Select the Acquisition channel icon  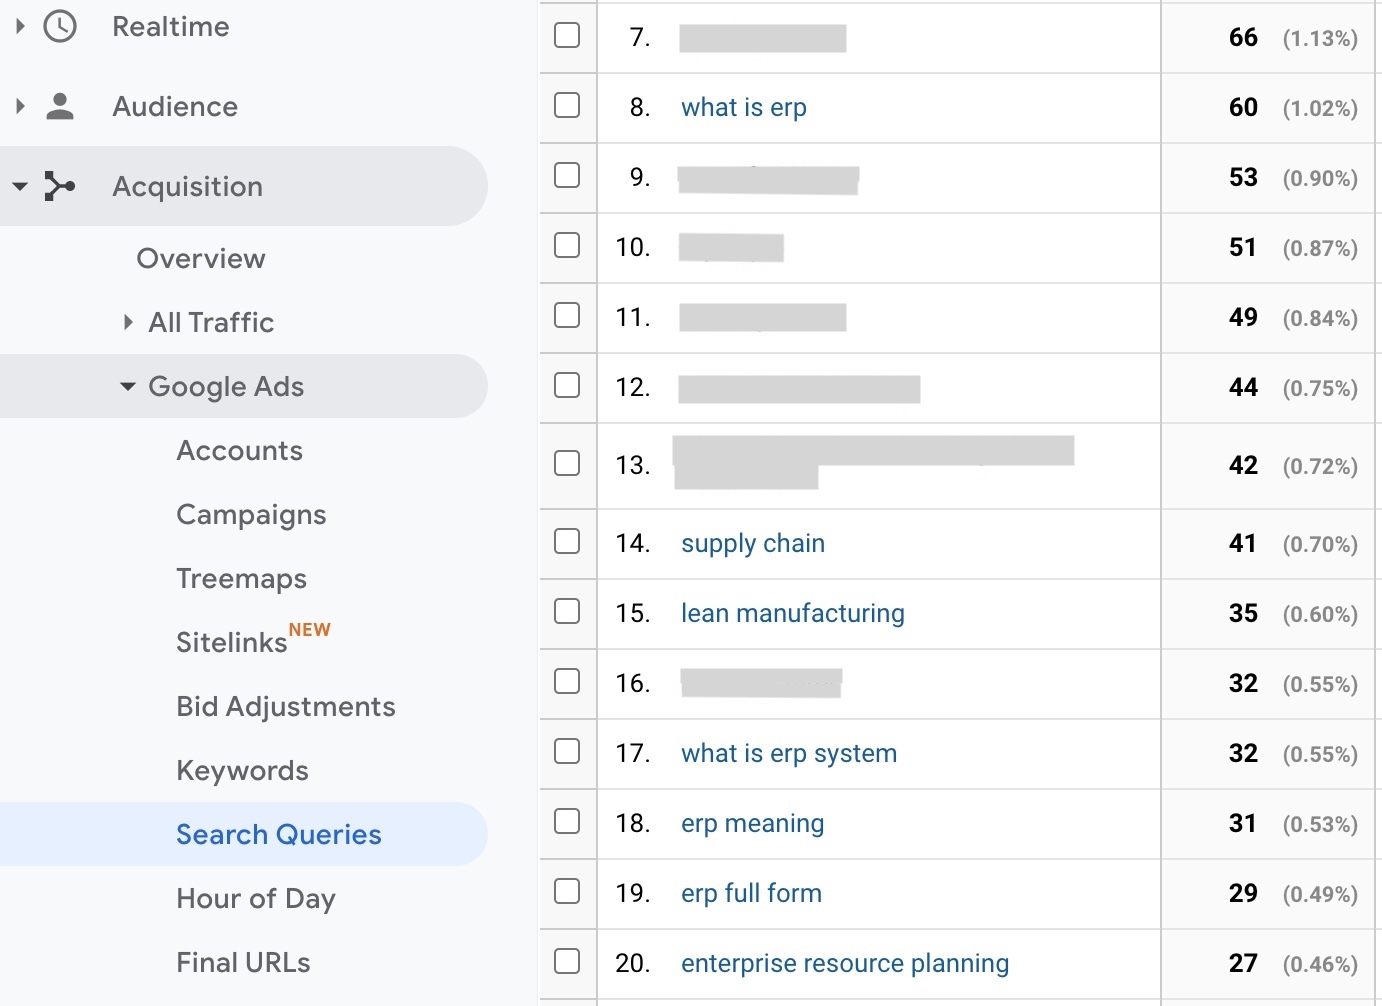62,186
